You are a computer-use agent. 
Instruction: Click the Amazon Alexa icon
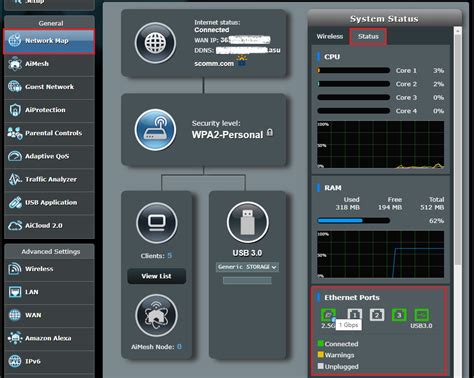[x=15, y=338]
